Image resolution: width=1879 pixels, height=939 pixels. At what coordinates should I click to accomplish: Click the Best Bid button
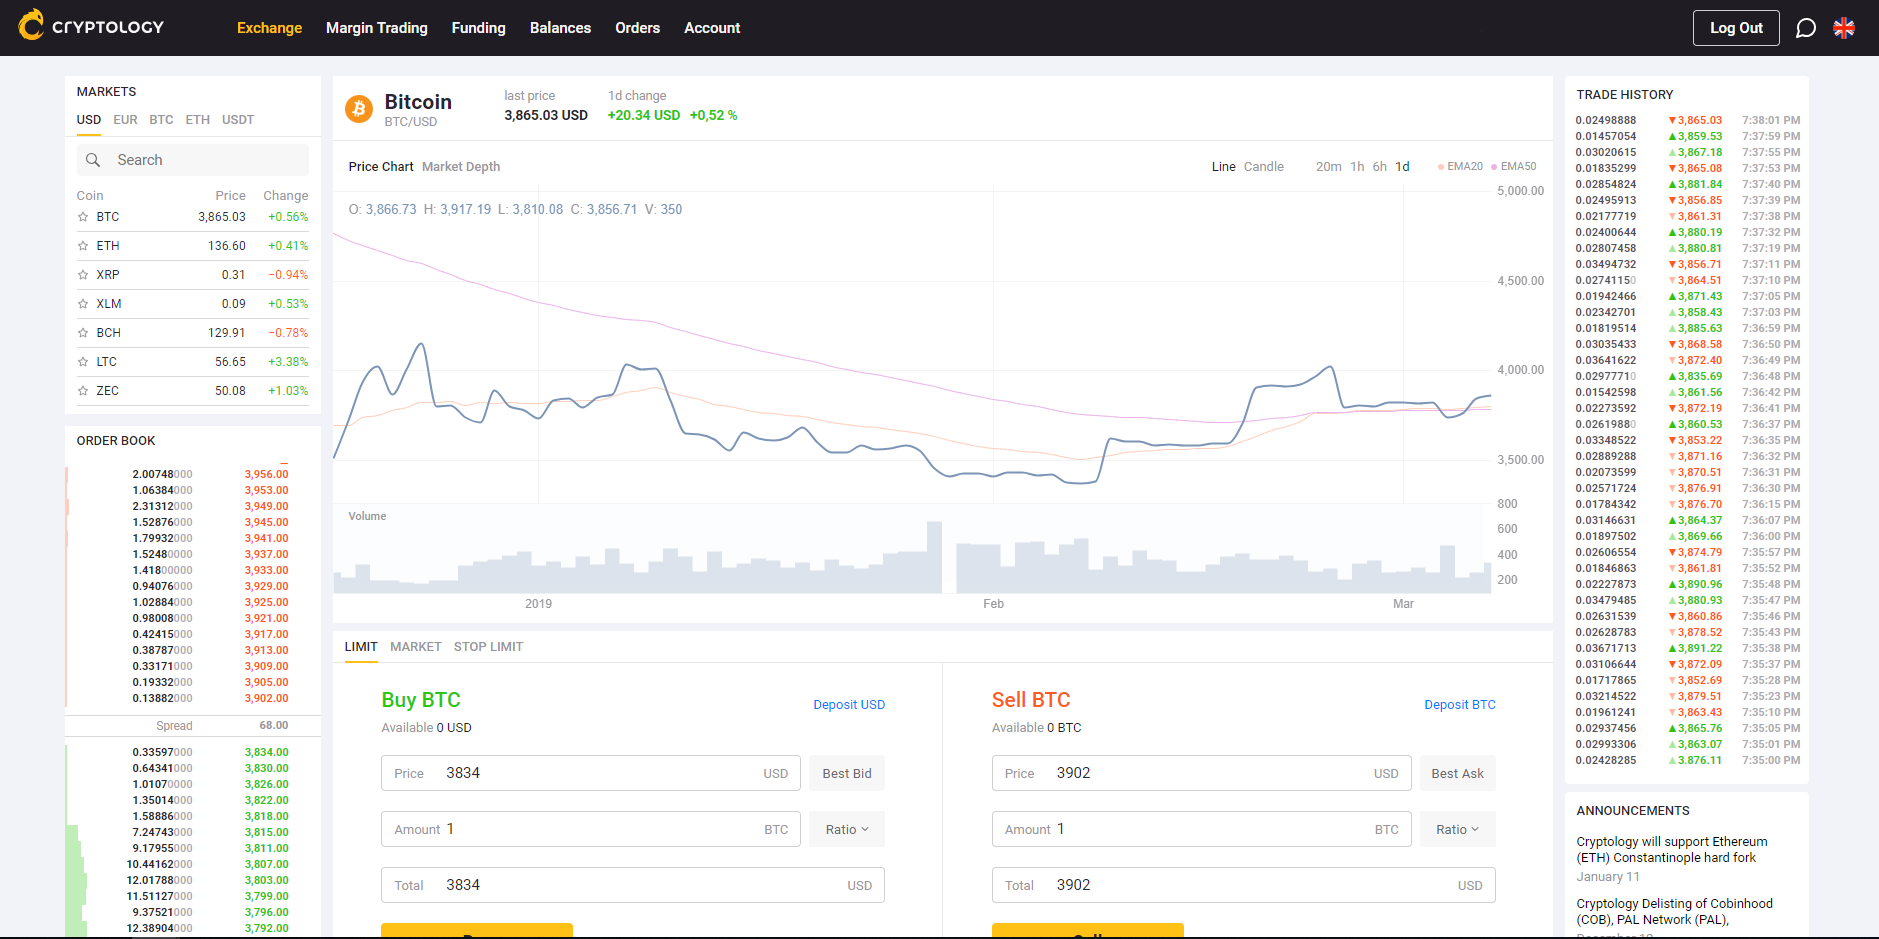coord(847,773)
